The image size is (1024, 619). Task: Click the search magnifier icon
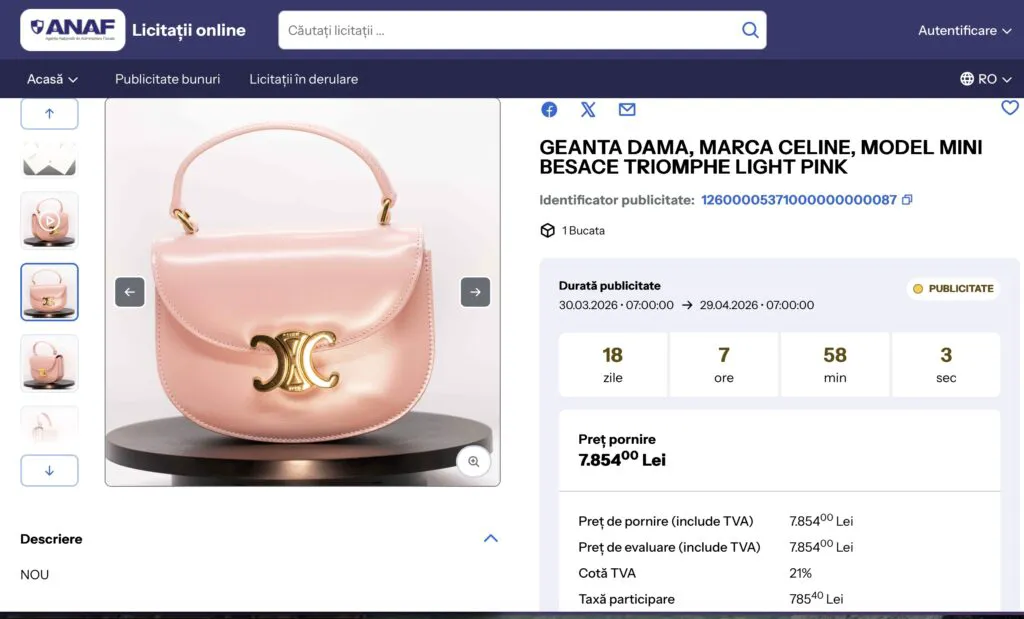tap(749, 30)
